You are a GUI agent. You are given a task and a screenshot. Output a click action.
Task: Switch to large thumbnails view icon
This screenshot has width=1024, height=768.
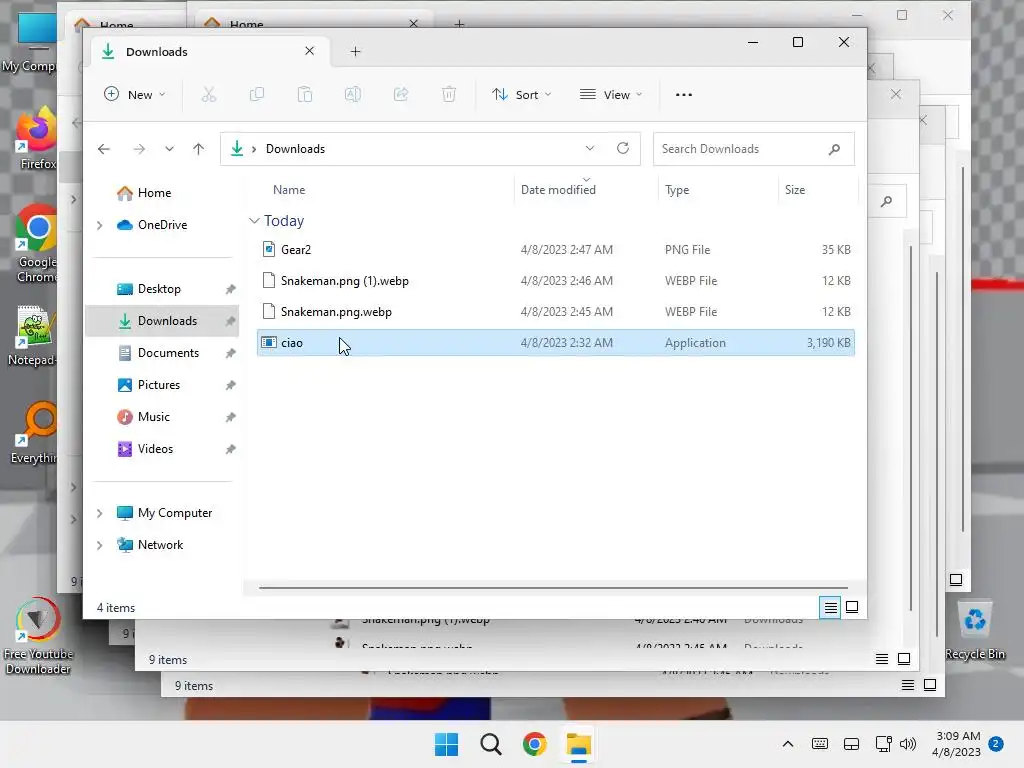pyautogui.click(x=852, y=607)
